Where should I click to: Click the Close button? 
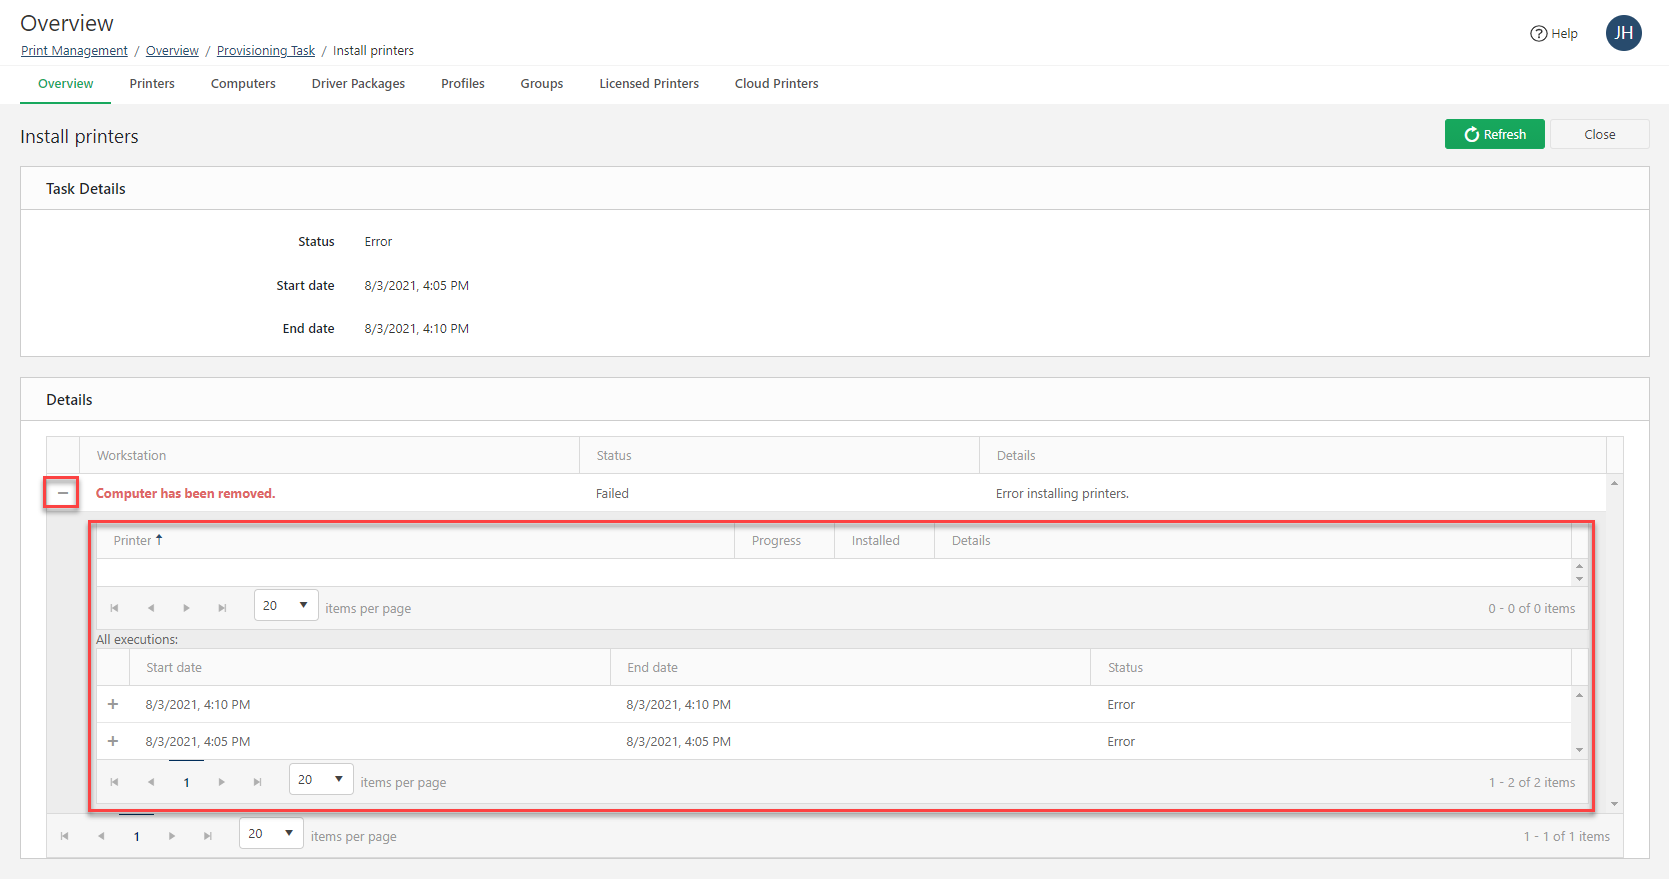1599,135
